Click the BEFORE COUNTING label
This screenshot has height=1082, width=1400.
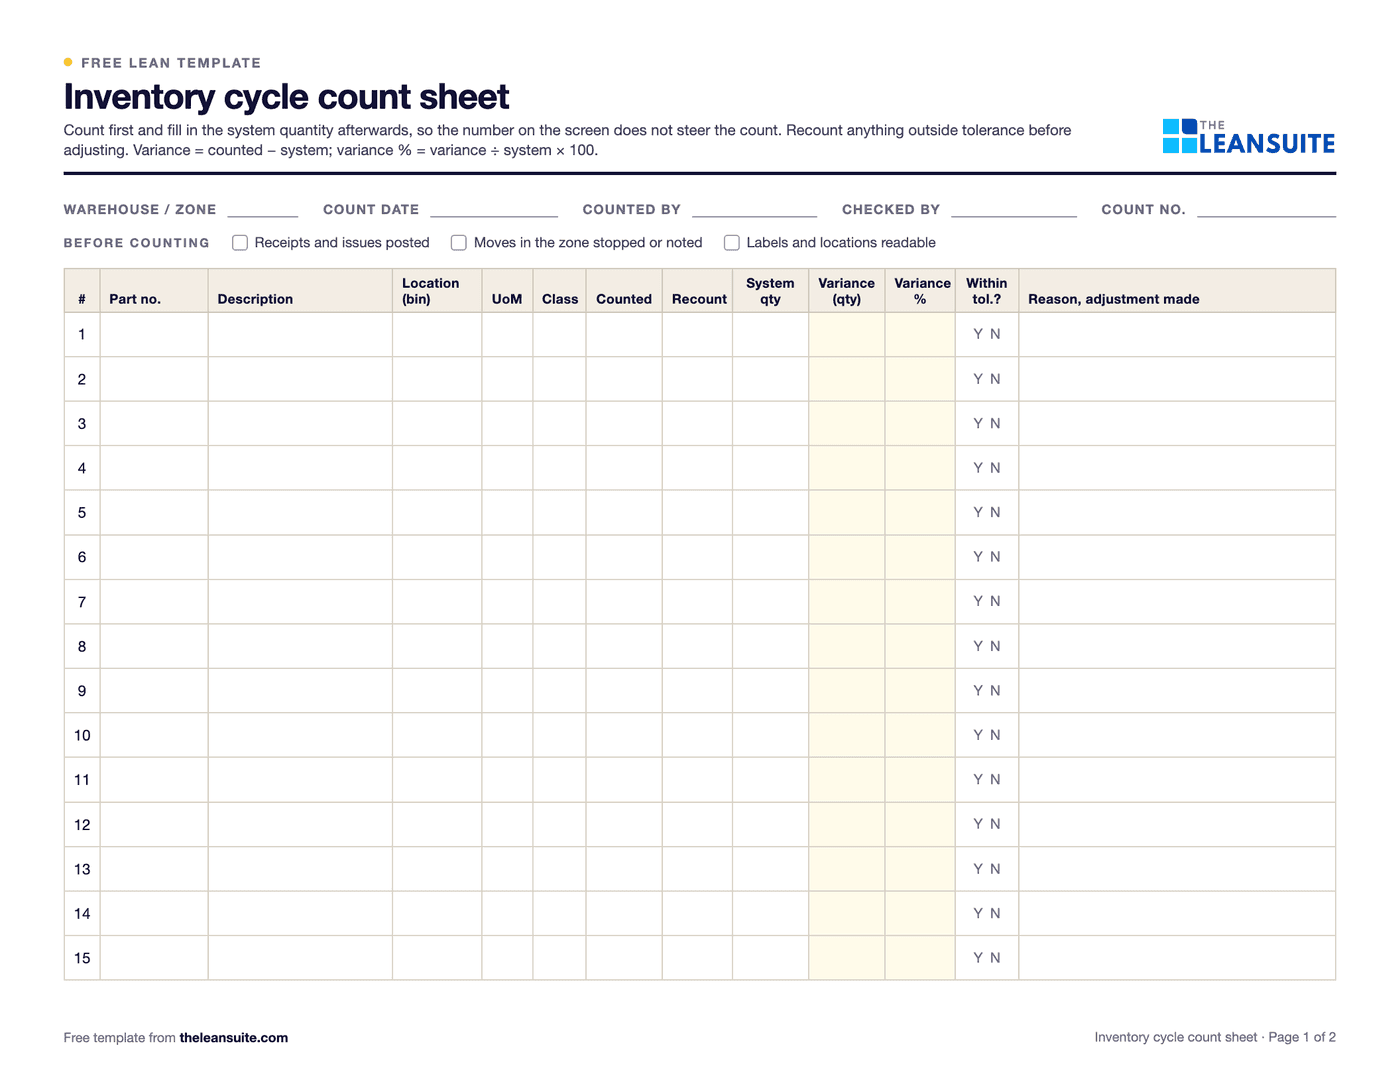coord(137,243)
